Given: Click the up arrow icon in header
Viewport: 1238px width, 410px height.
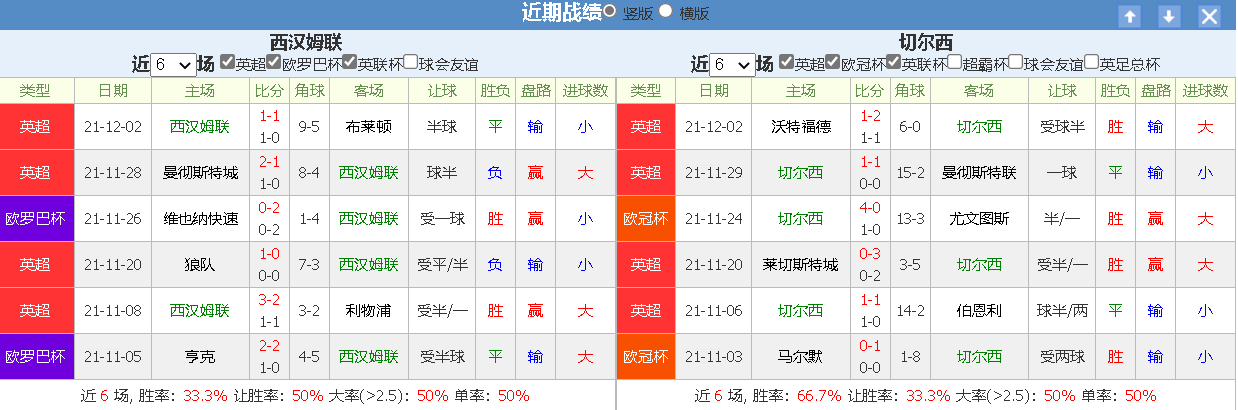Looking at the screenshot, I should pos(1129,16).
